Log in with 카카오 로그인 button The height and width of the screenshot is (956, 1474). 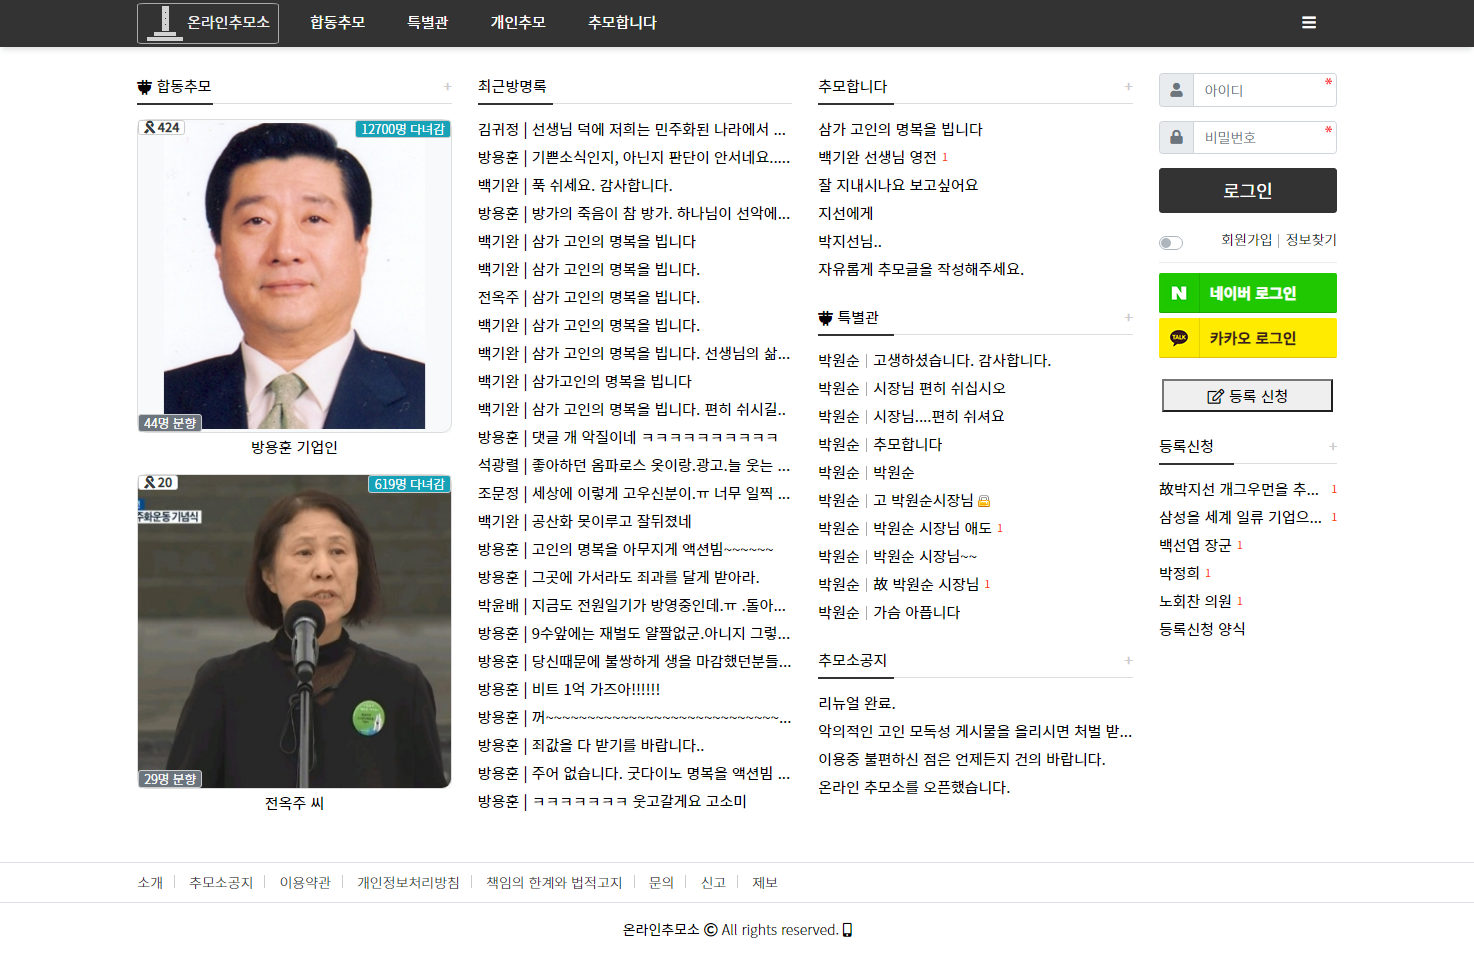click(x=1248, y=338)
